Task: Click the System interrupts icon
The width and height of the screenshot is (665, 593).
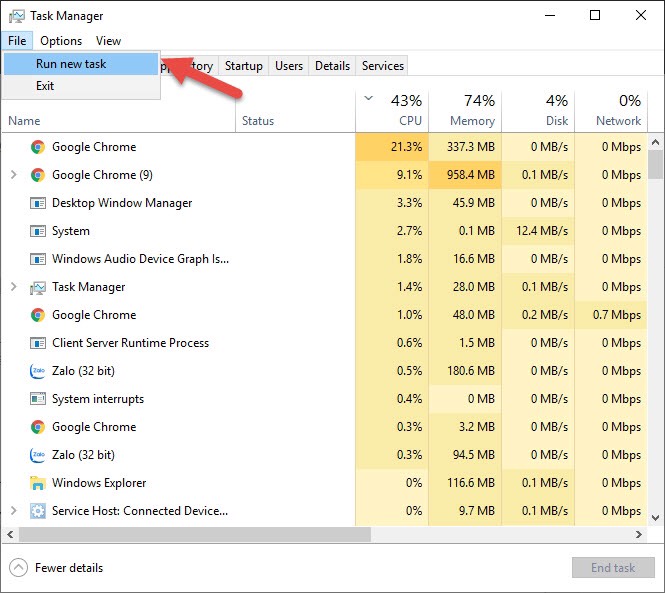Action: coord(38,399)
